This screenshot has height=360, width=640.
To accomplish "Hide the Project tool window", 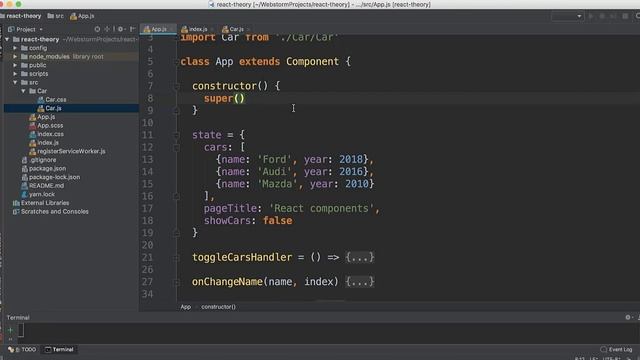I will pyautogui.click(x=132, y=29).
